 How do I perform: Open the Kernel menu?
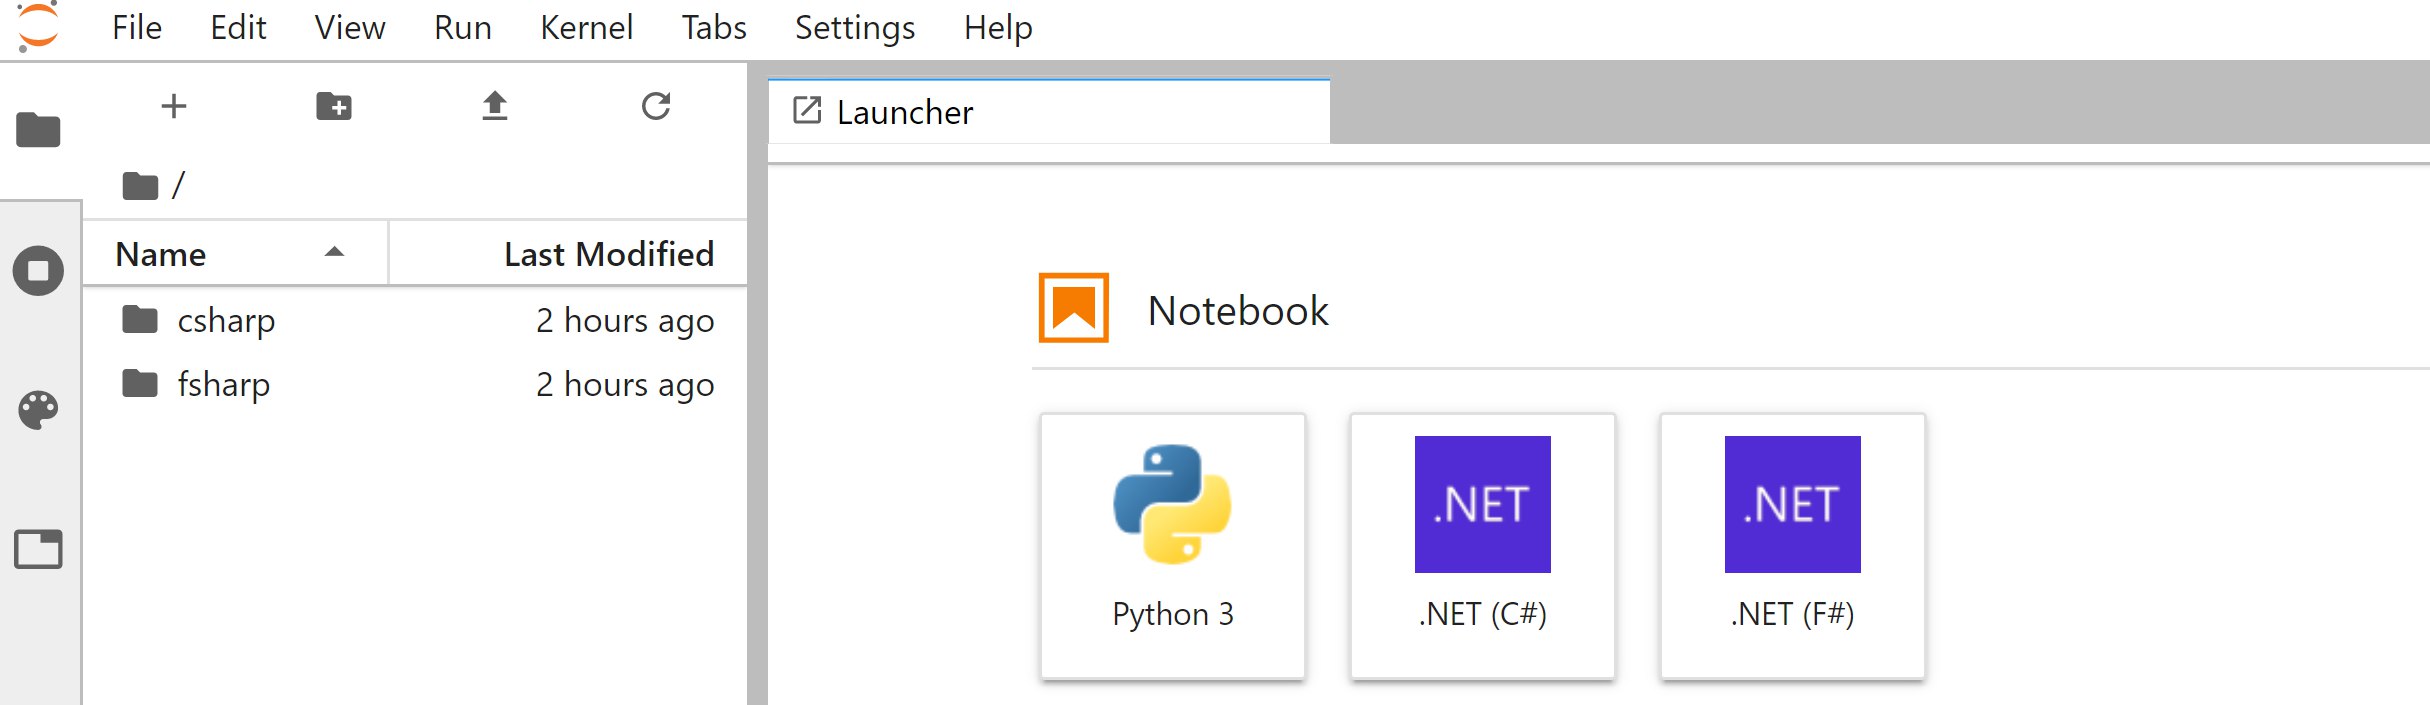coord(587,28)
